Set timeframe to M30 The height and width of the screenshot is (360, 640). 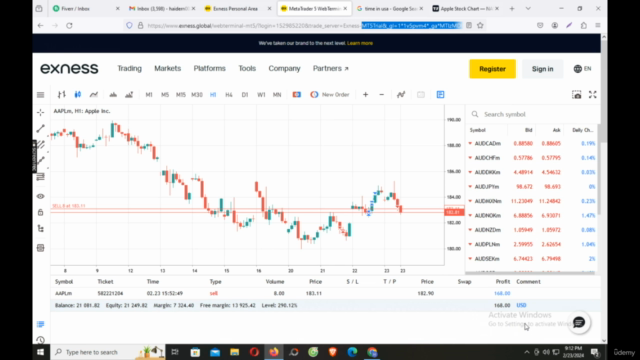pyautogui.click(x=197, y=95)
